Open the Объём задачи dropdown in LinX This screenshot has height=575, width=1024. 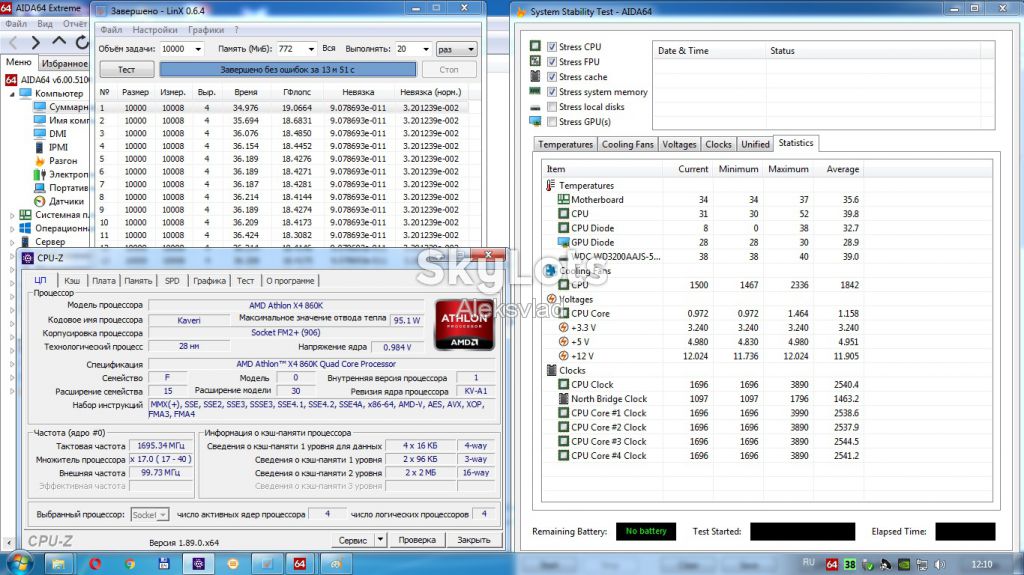pos(198,49)
